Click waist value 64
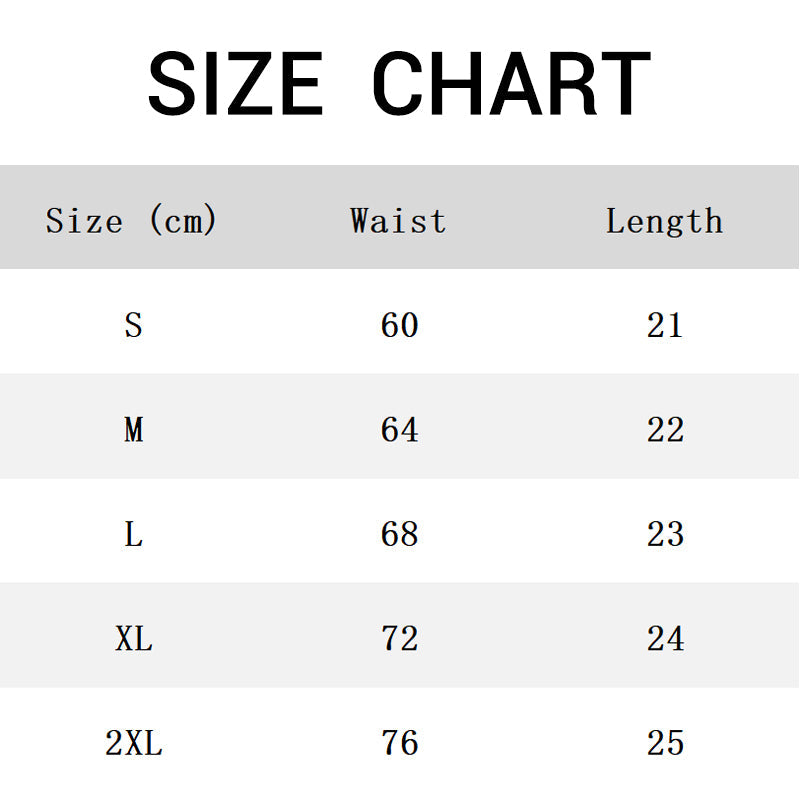800x800 pixels. click(x=399, y=430)
